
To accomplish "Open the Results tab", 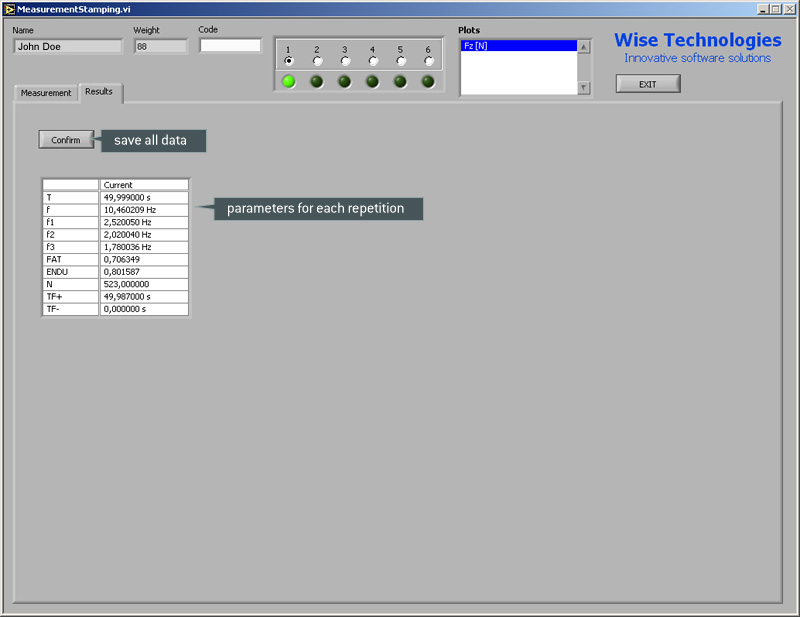I will click(x=100, y=92).
